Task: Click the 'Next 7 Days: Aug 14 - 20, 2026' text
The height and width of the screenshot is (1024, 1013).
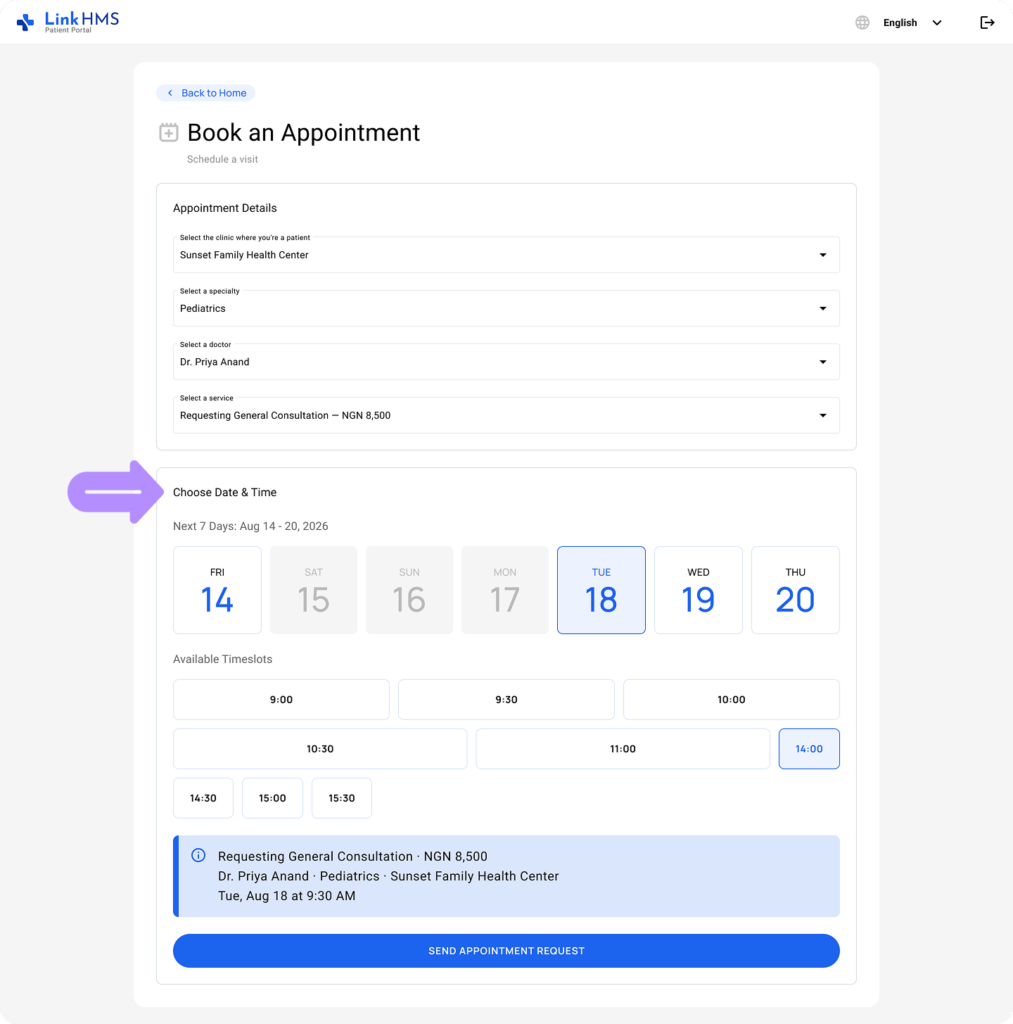Action: 251,526
